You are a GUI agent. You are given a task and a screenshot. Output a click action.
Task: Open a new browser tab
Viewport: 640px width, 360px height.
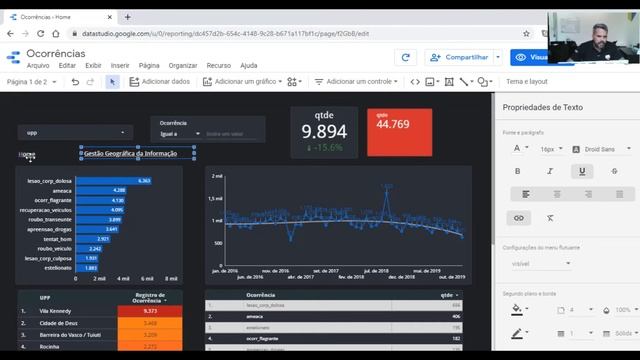128,17
